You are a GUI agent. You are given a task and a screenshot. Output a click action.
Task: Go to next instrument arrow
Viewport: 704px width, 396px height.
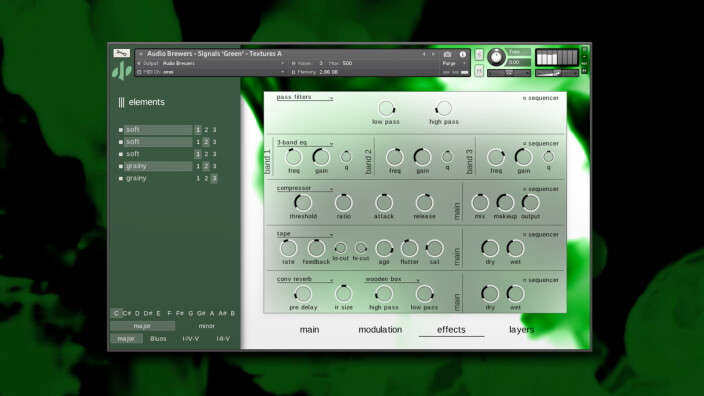click(x=433, y=54)
